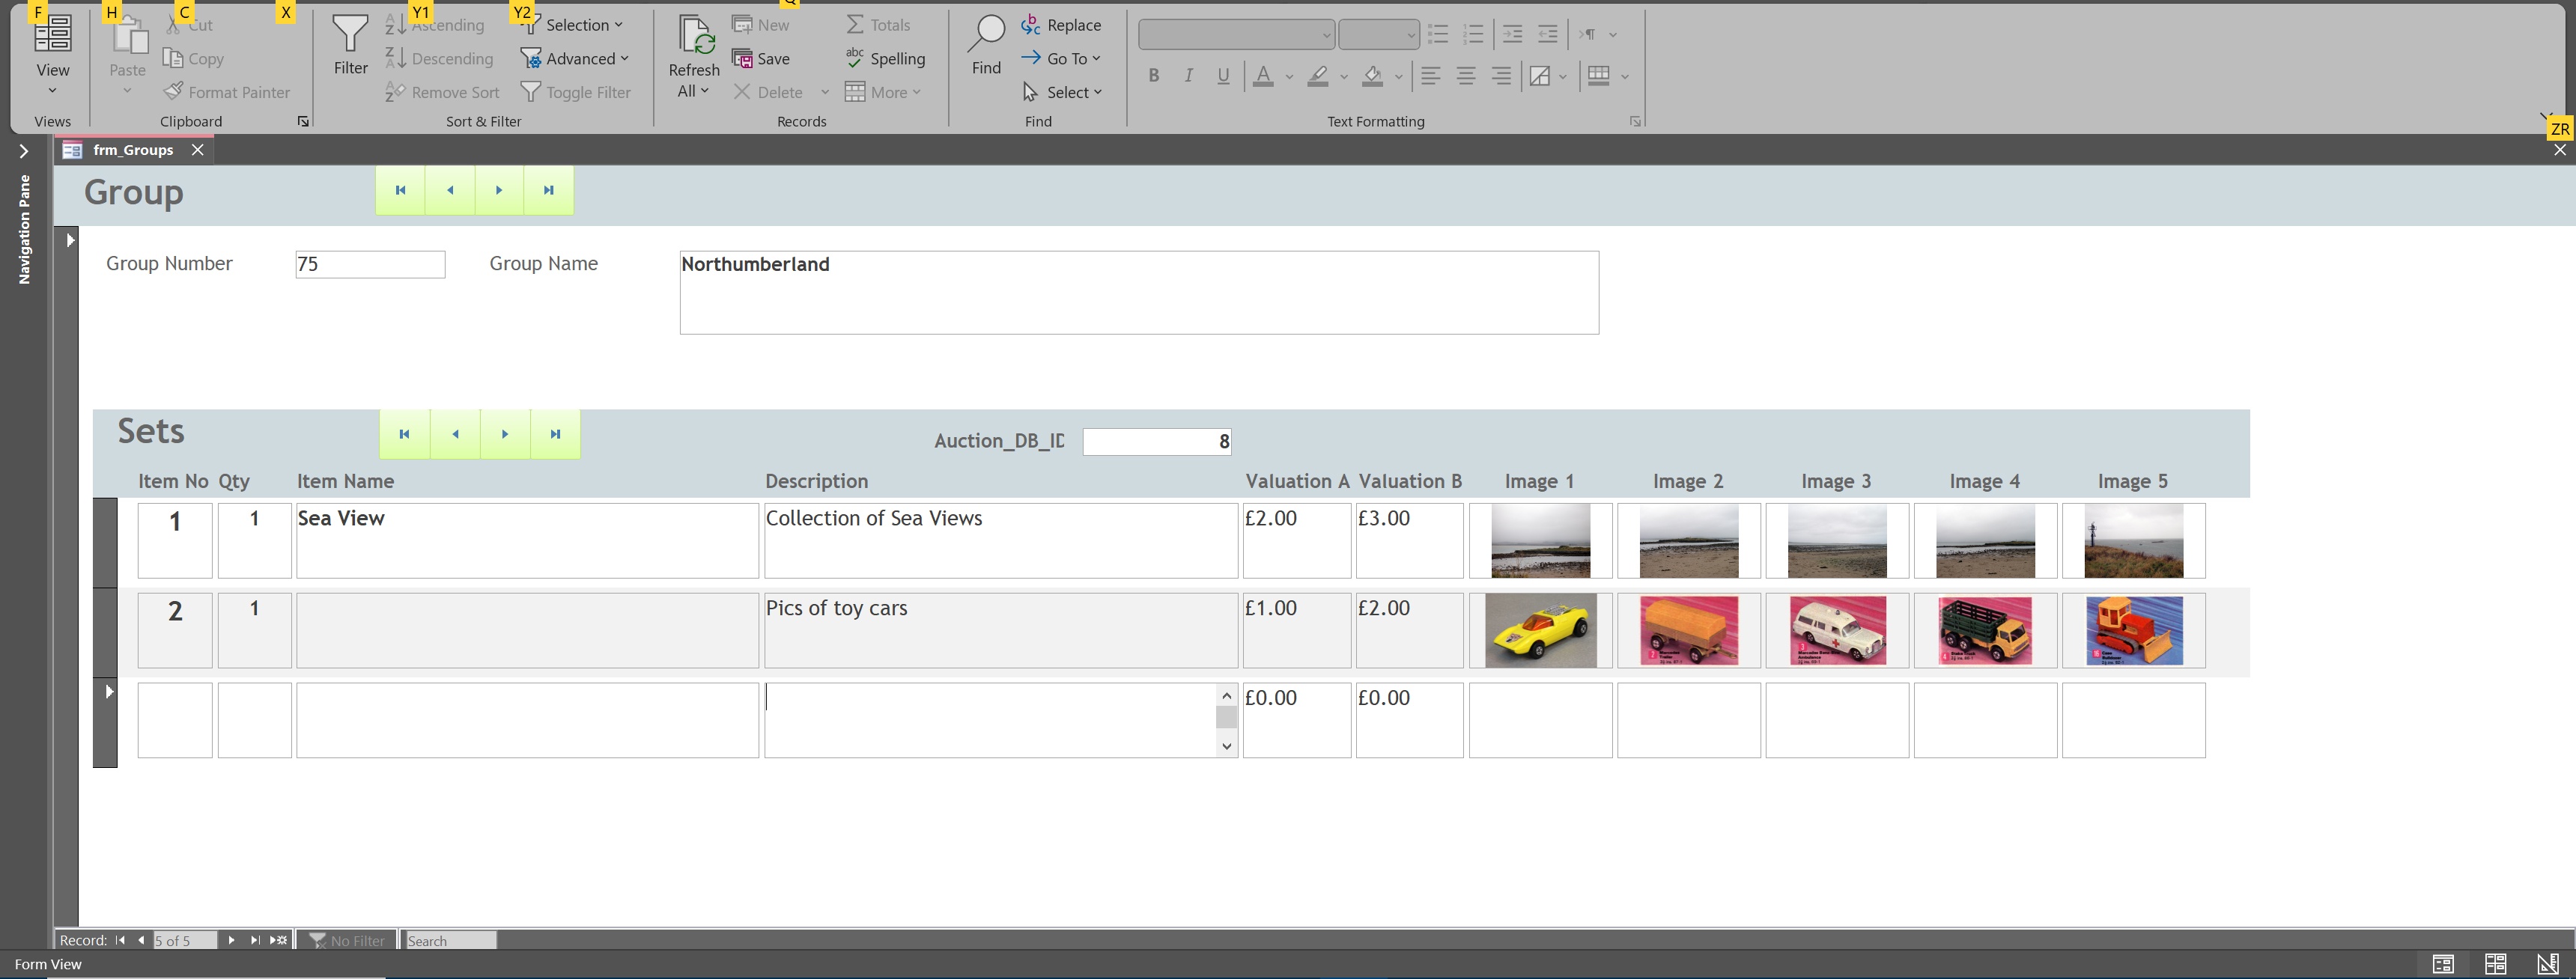
Task: Expand the Advanced filter options dropdown
Action: [580, 59]
